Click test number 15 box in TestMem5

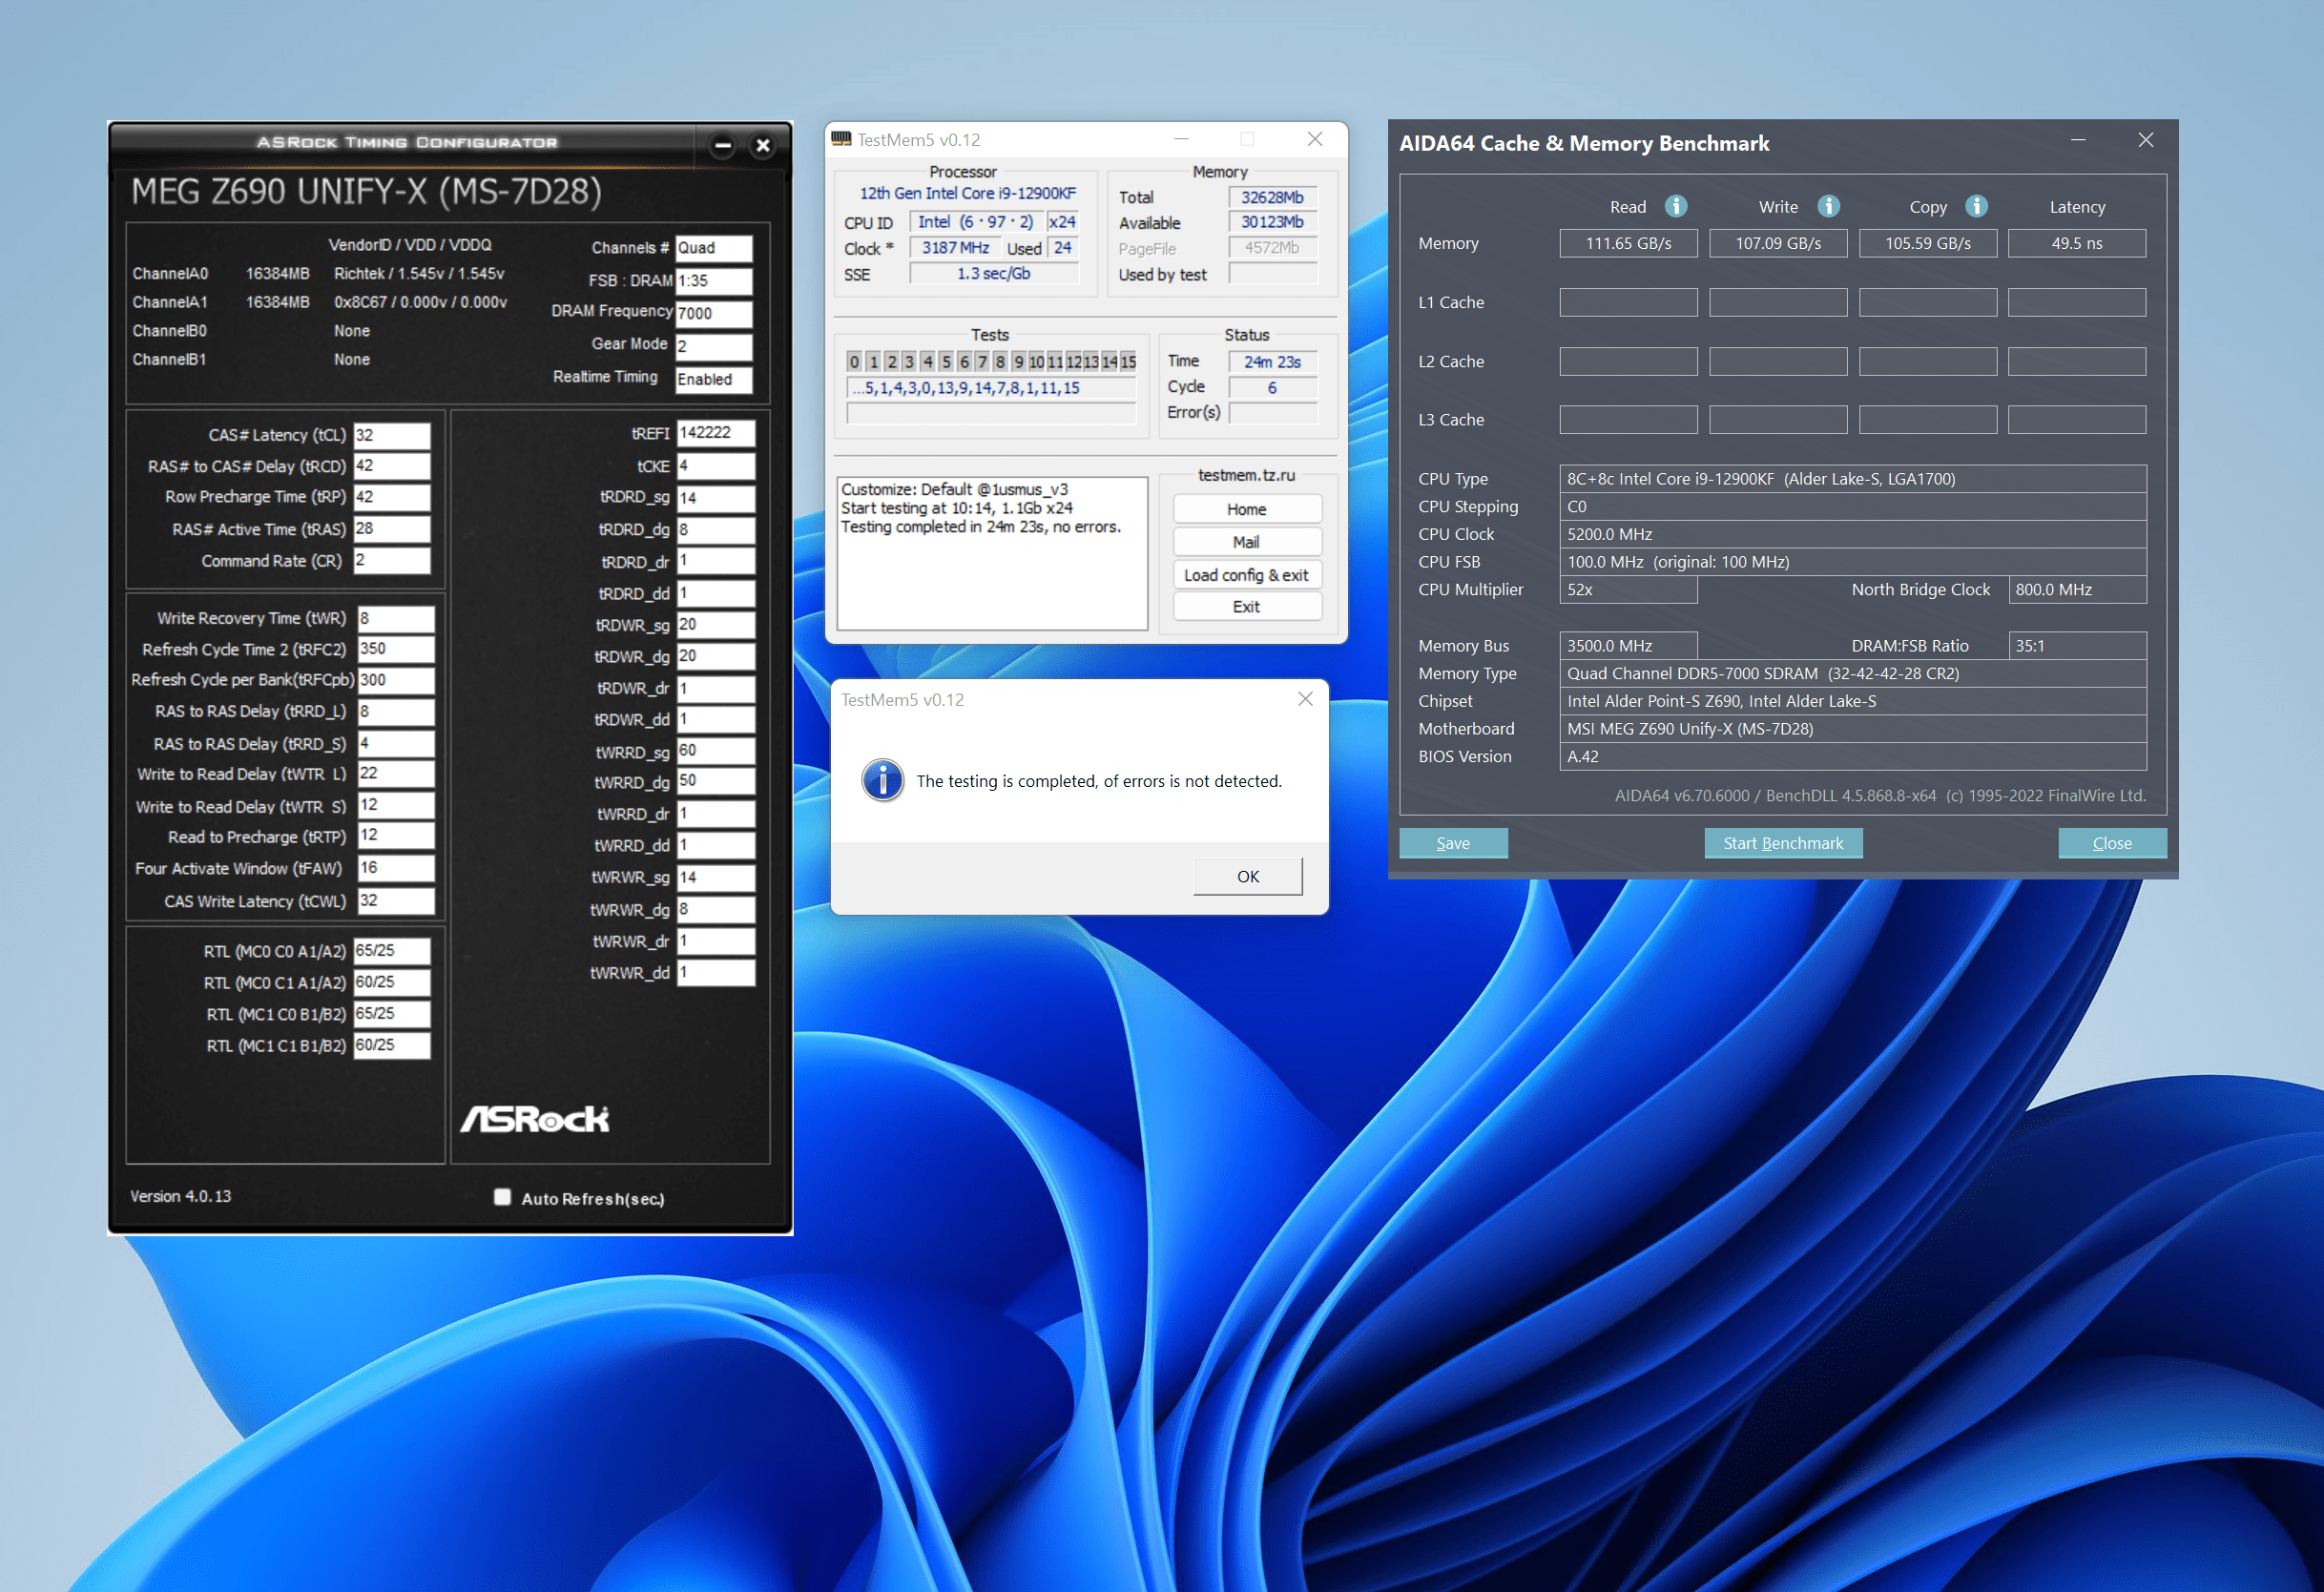click(1128, 361)
